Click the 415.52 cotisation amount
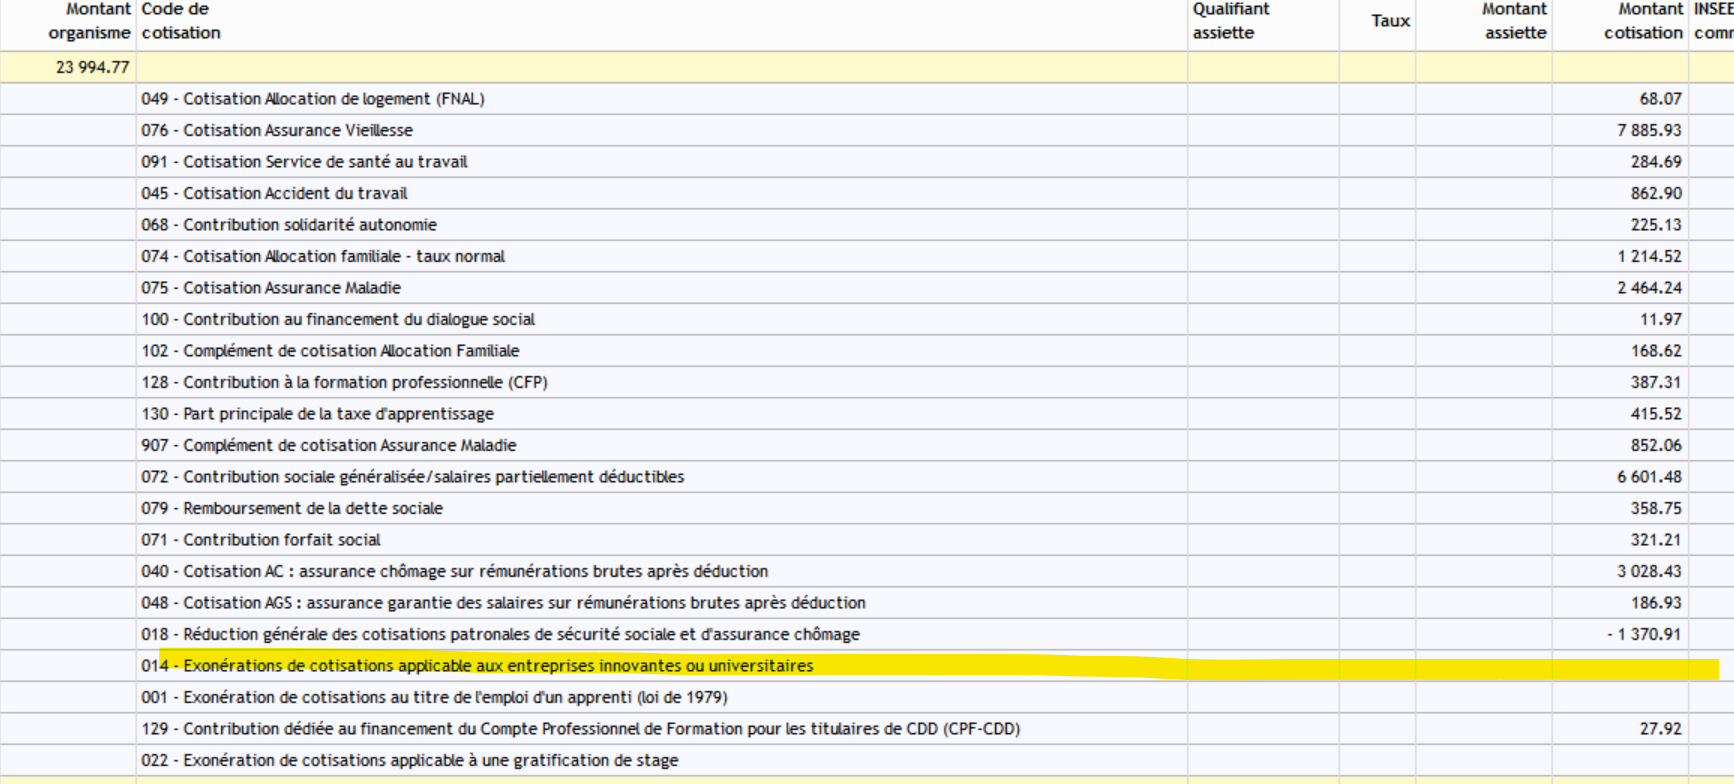This screenshot has width=1734, height=784. click(1656, 414)
